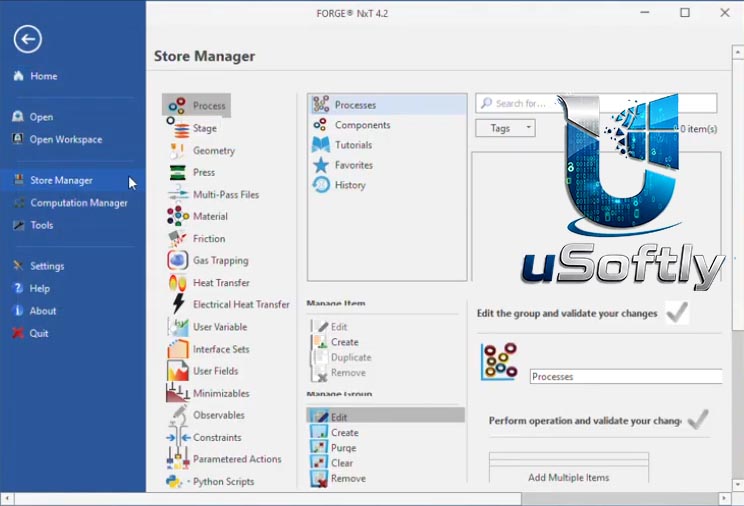Select the Gas Trapping icon

pos(177,260)
